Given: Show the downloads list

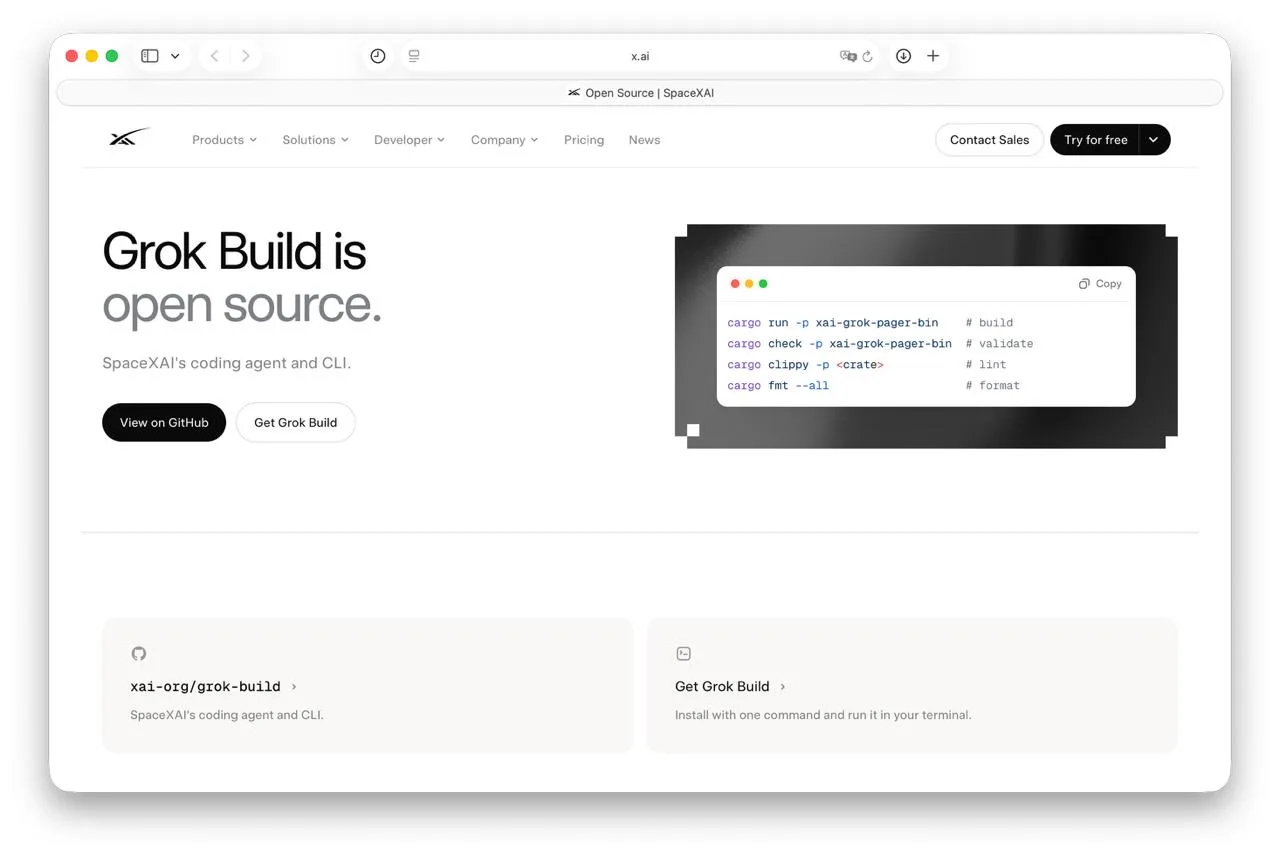Looking at the screenshot, I should (903, 56).
